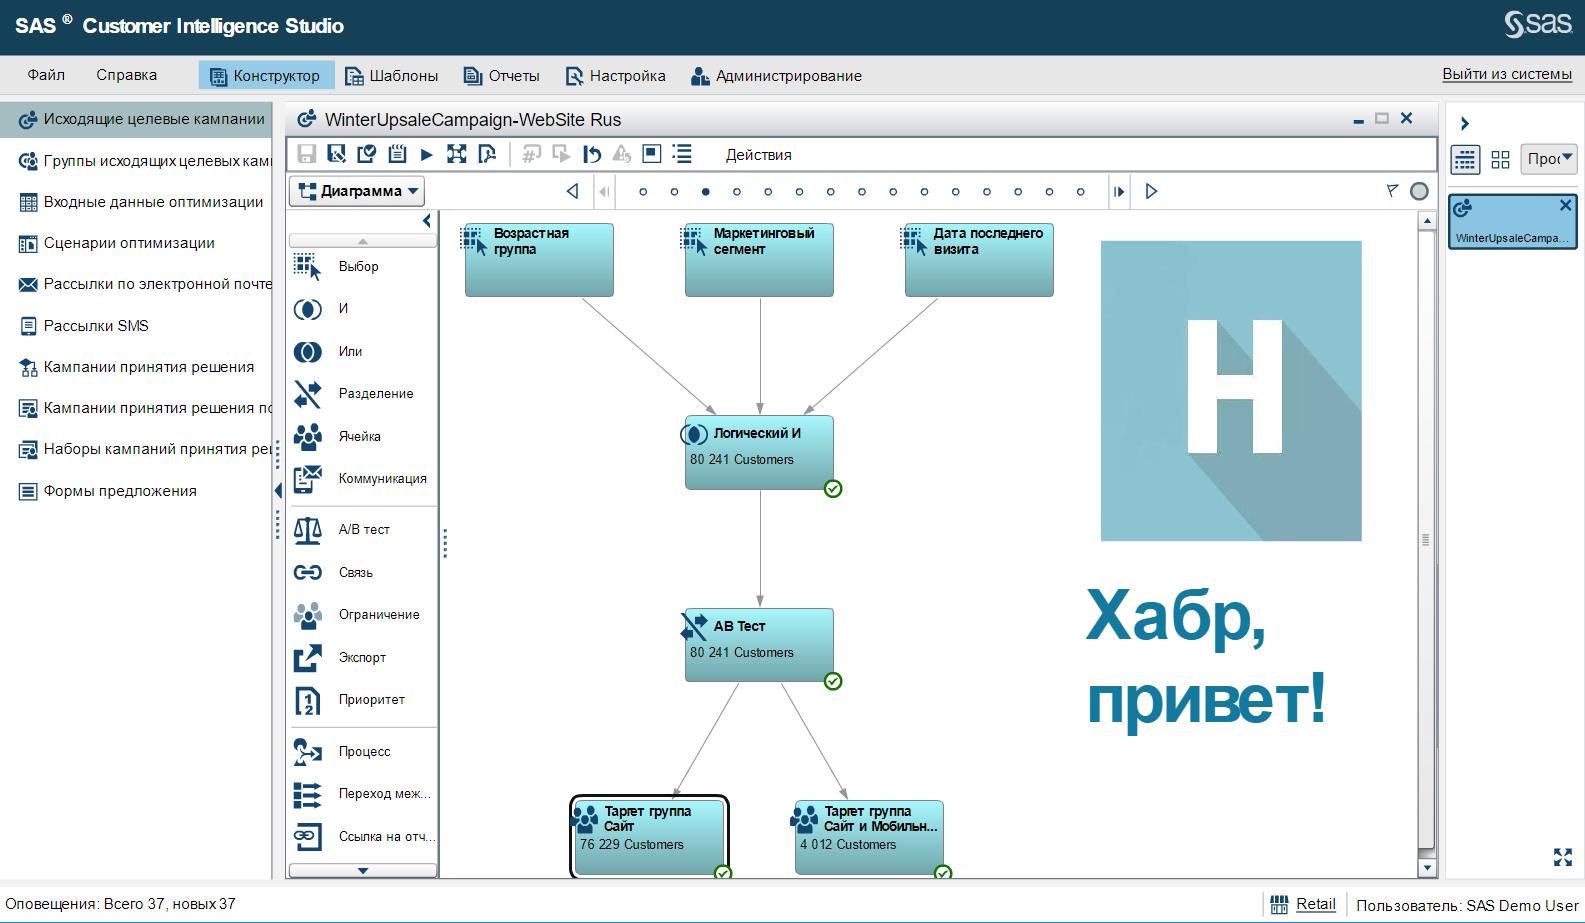Select the Коммуникация node tool
The width and height of the screenshot is (1585, 923).
point(362,479)
